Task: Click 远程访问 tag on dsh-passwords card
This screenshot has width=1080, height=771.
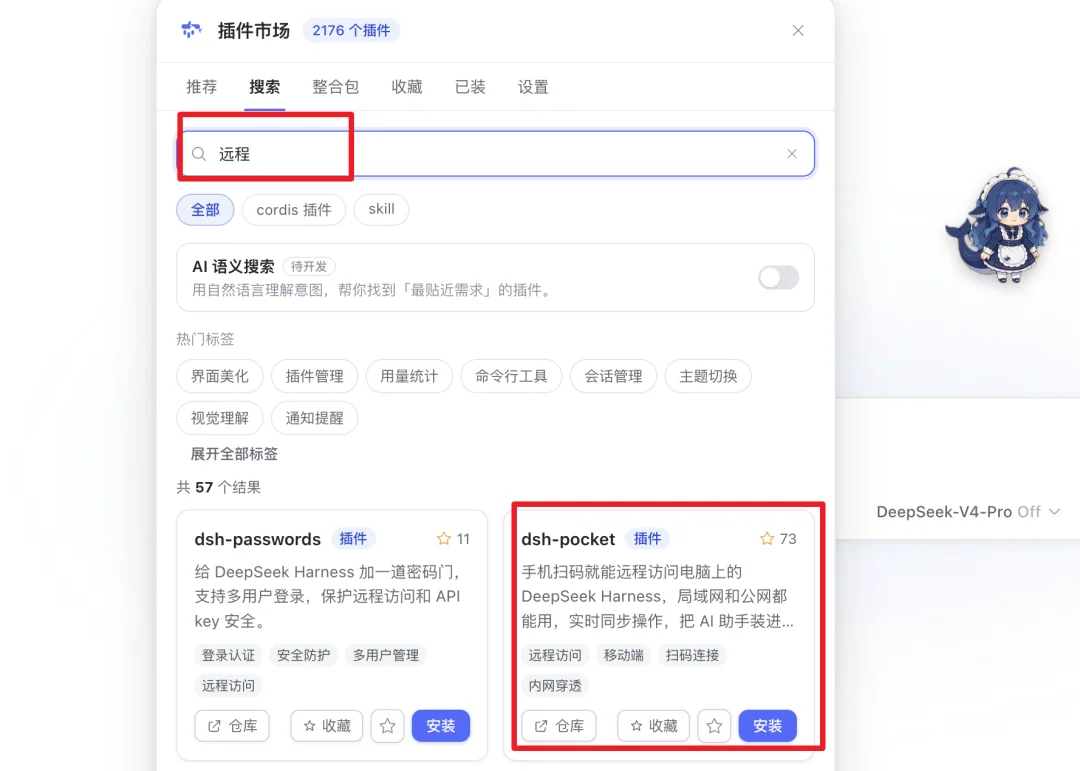Action: click(228, 686)
